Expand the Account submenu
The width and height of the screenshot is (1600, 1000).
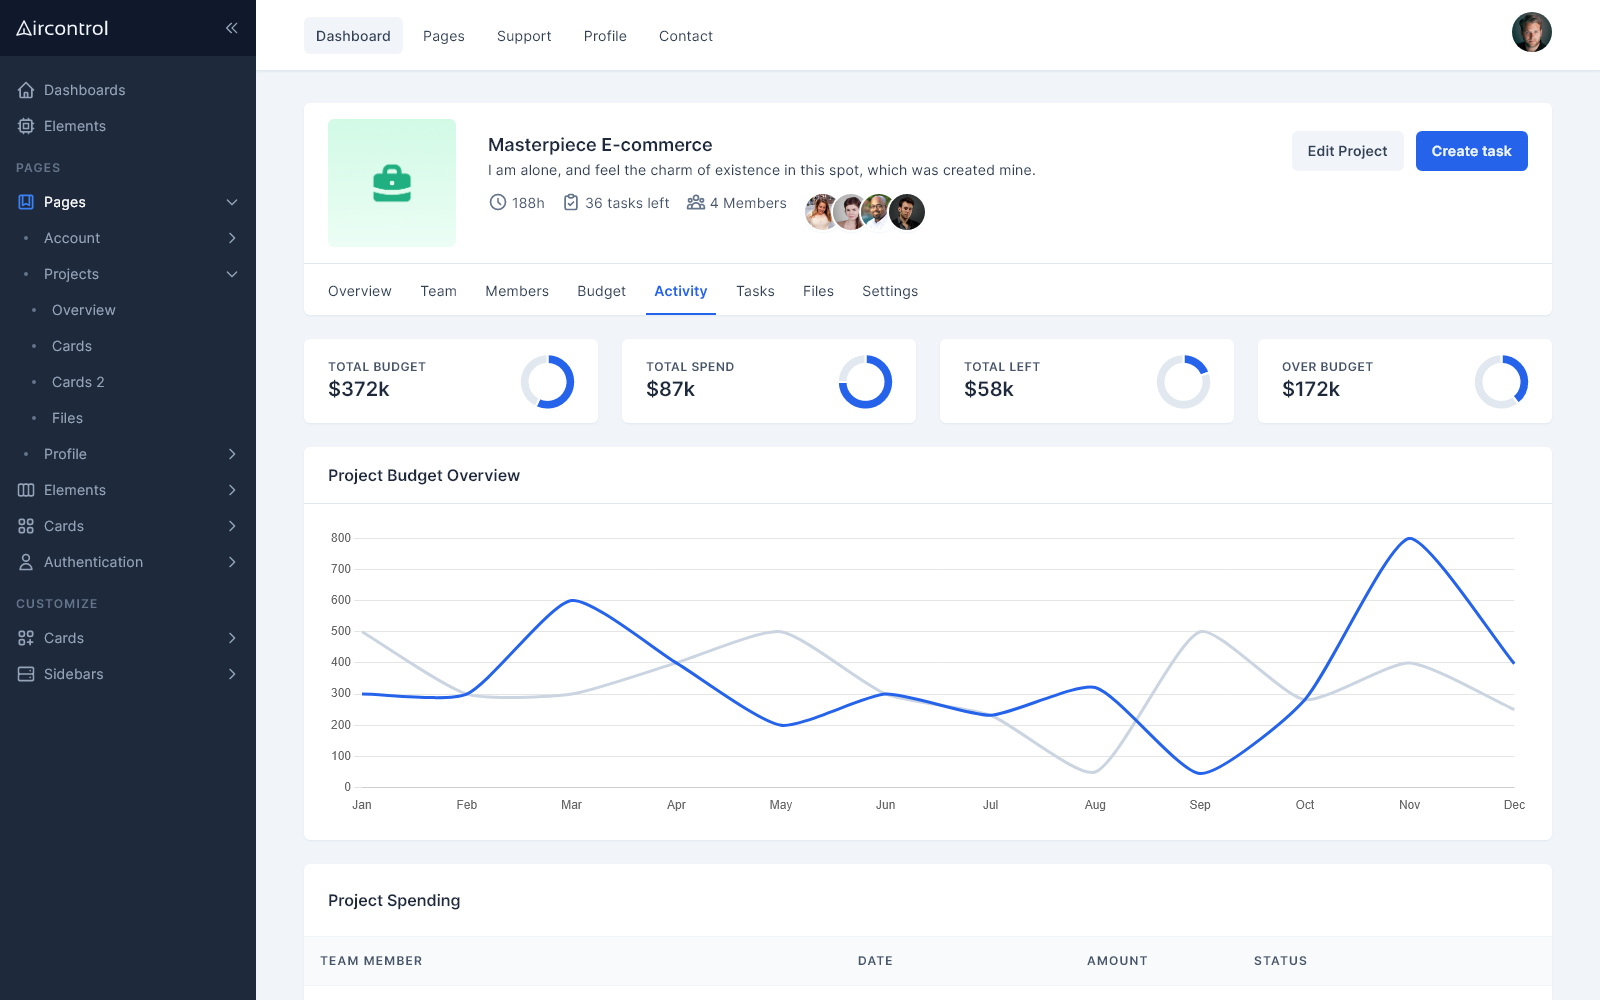point(231,238)
